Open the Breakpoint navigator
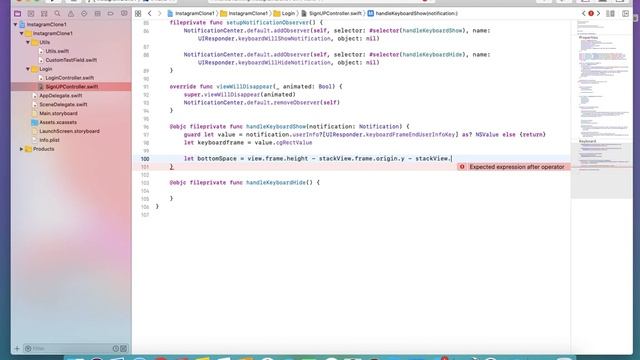 (111, 13)
